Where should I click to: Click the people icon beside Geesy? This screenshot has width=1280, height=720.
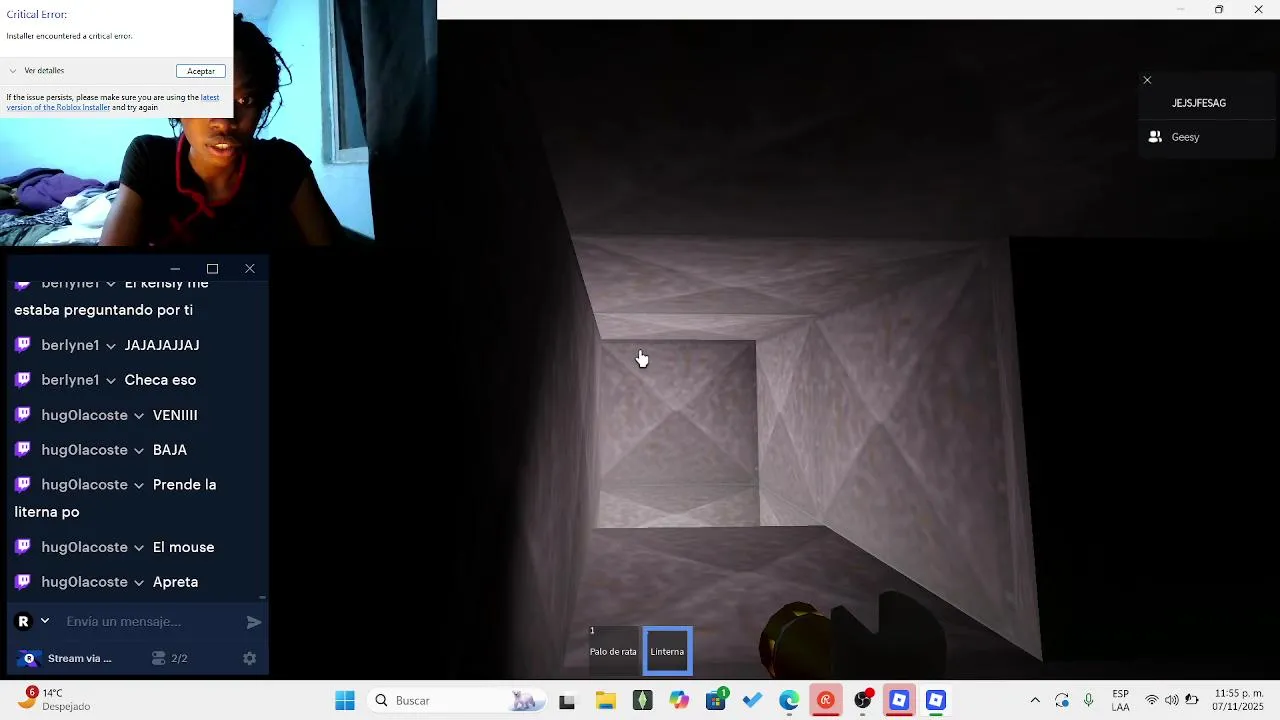tap(1155, 137)
